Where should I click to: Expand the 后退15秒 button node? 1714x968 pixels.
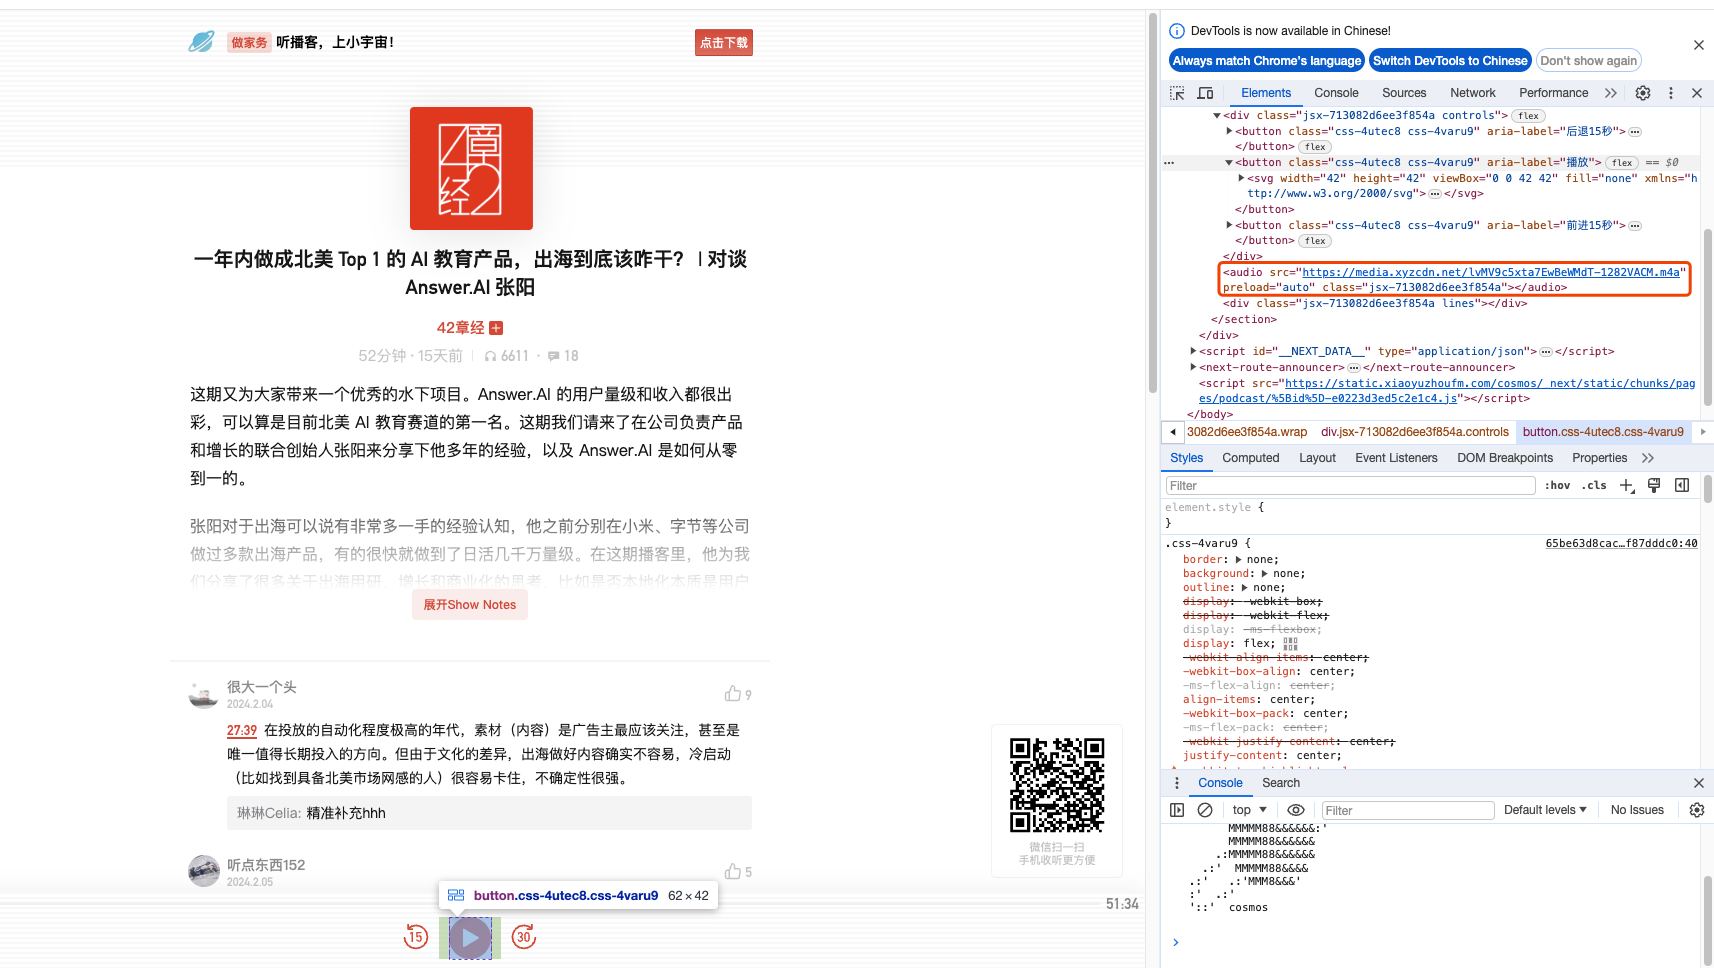[x=1230, y=131]
